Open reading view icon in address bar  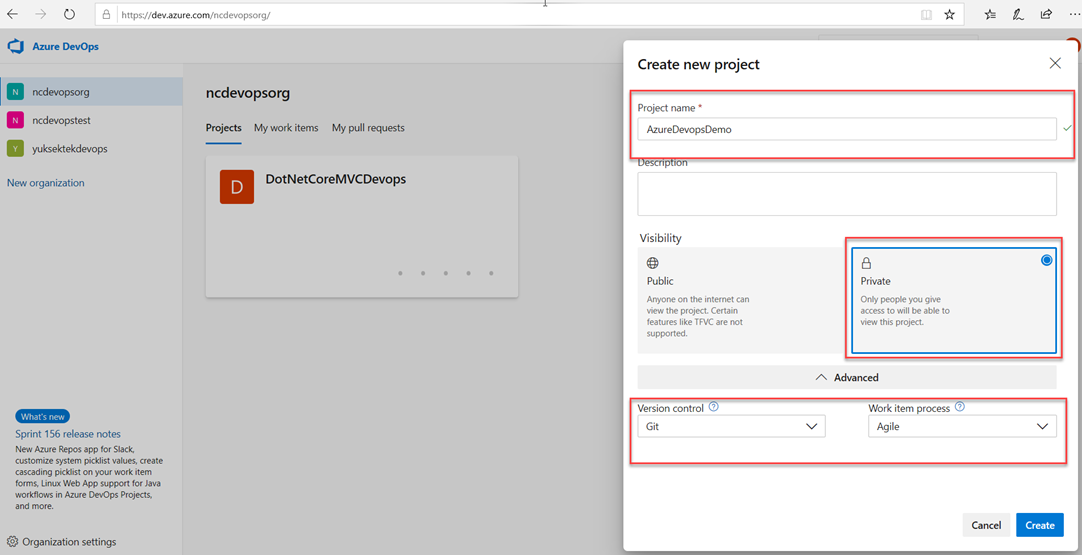[926, 14]
